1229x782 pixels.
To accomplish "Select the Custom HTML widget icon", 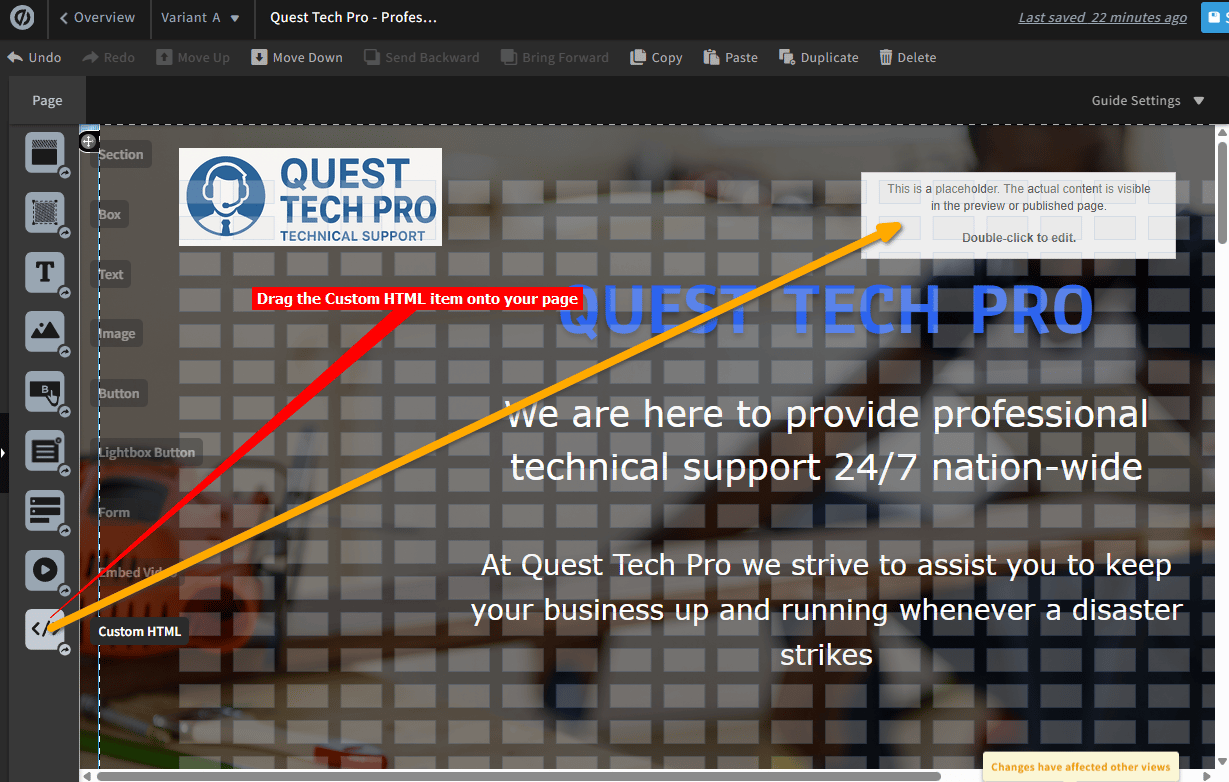I will (x=45, y=629).
